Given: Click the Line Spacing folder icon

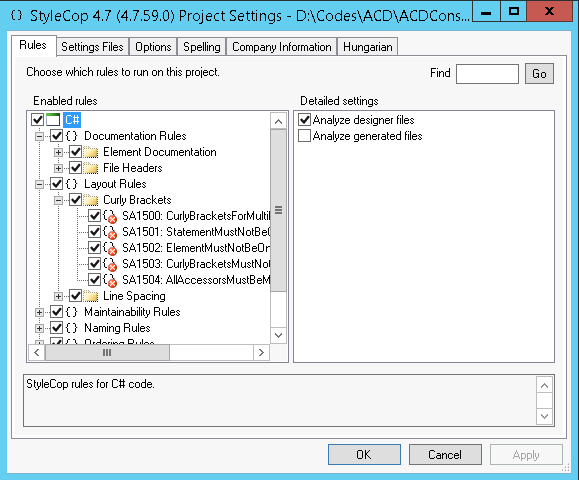Looking at the screenshot, I should (x=90, y=296).
